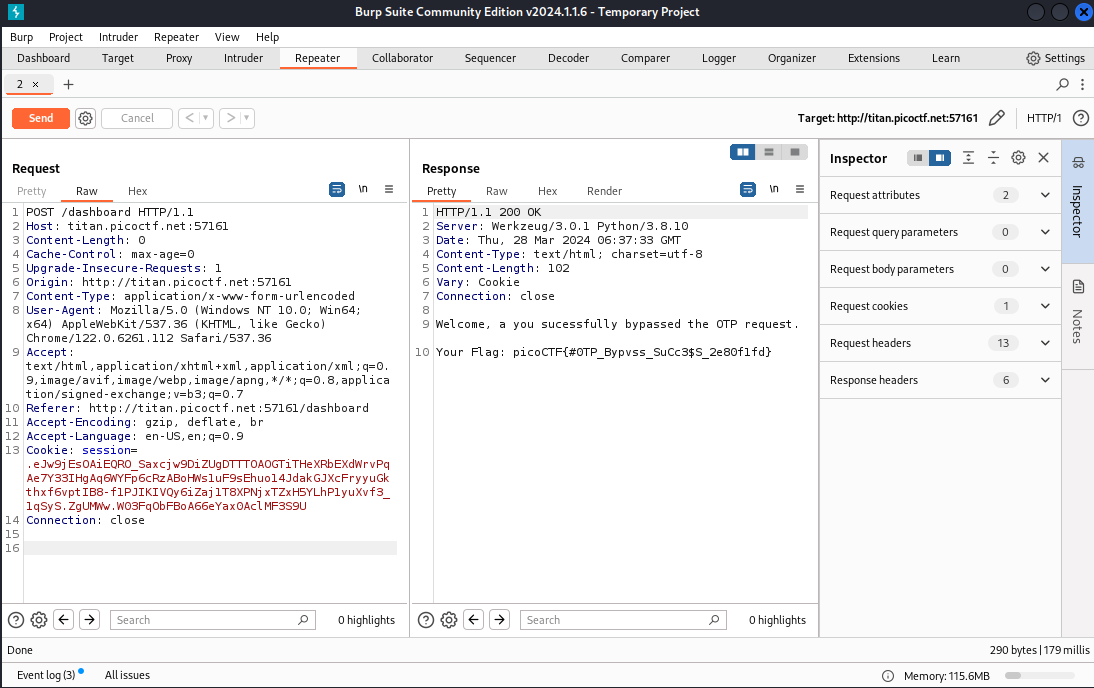Expand all Inspector sections icon
1094x688 pixels.
click(968, 158)
